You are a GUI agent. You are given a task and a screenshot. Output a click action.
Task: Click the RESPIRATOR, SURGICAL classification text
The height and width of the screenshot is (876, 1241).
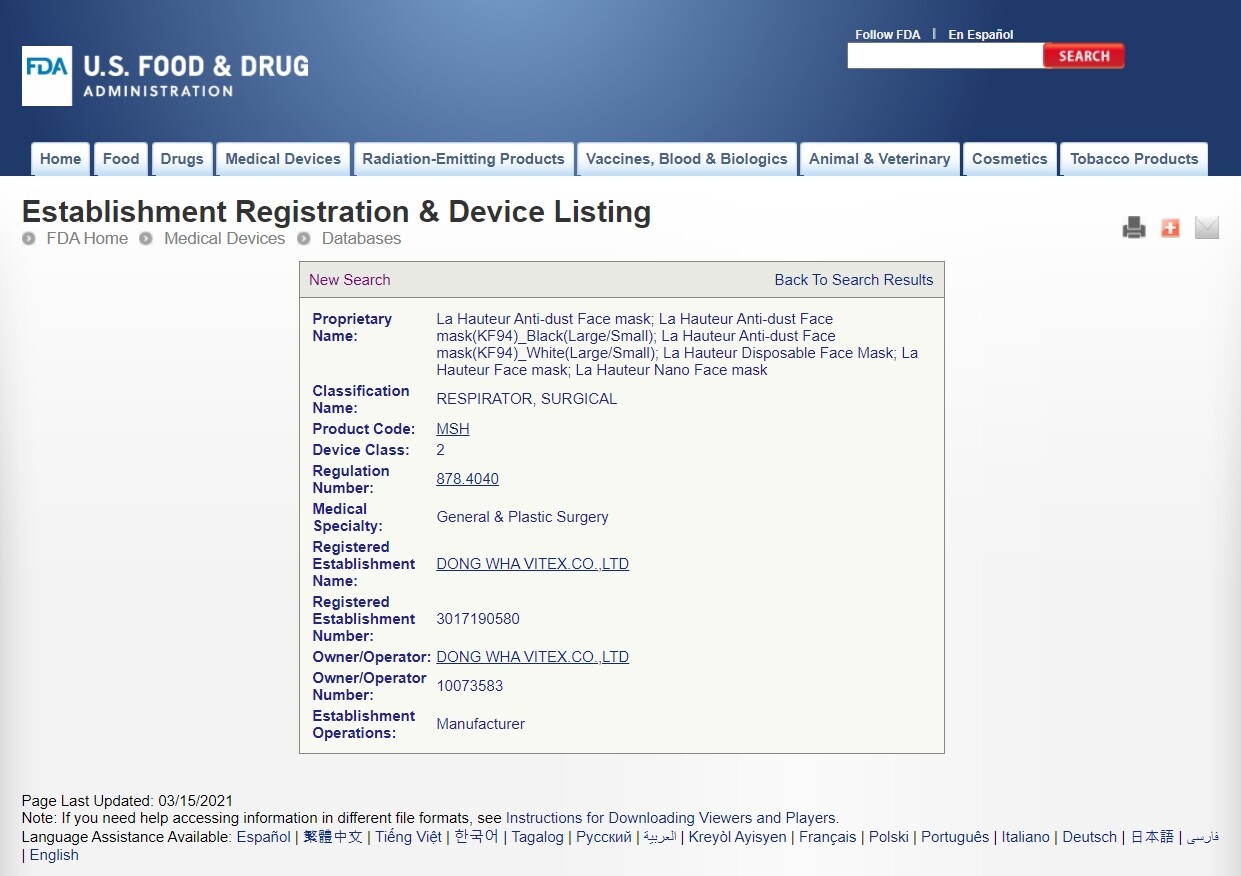[x=527, y=399]
